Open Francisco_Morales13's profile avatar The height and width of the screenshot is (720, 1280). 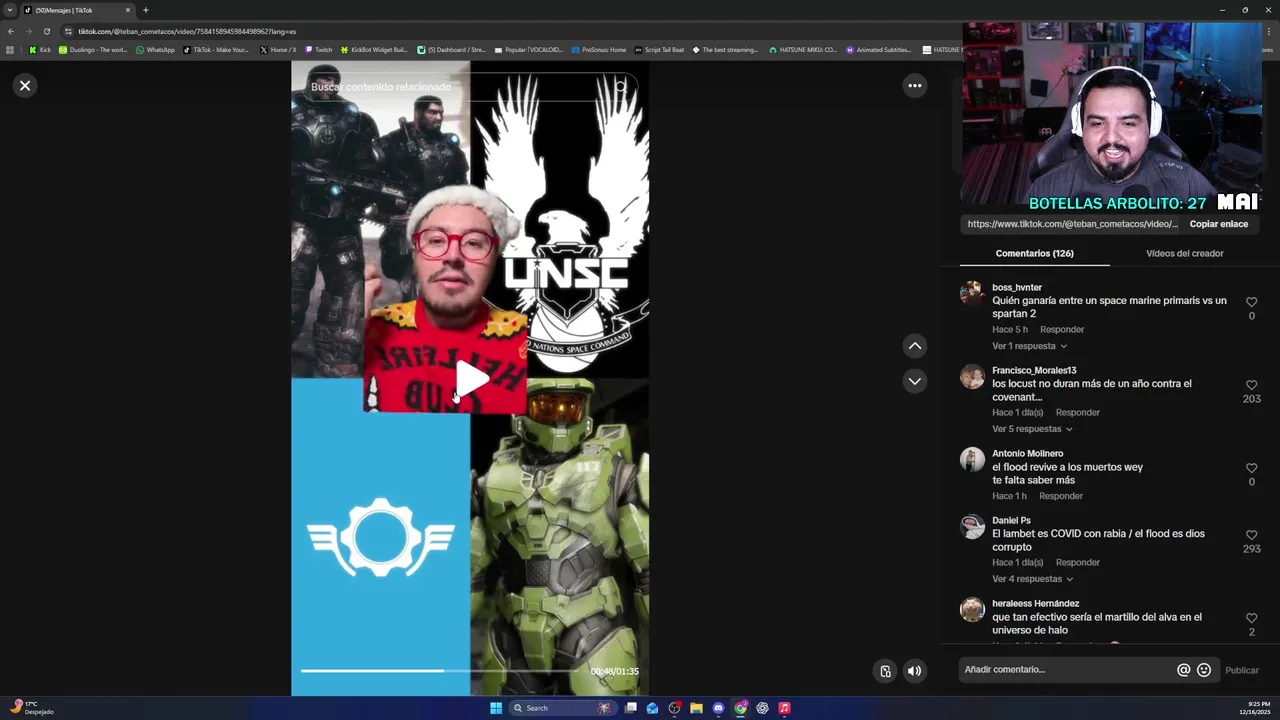pos(972,376)
